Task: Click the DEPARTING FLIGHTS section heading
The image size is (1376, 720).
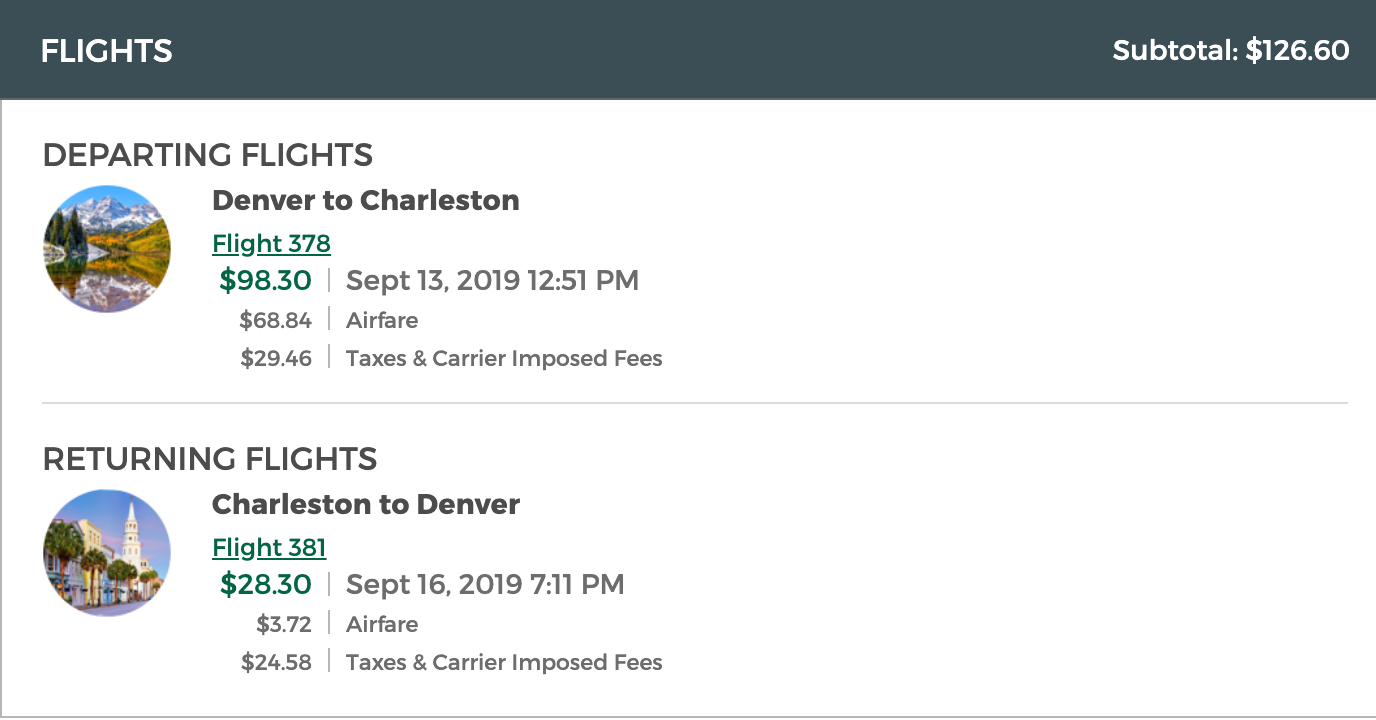Action: 208,155
